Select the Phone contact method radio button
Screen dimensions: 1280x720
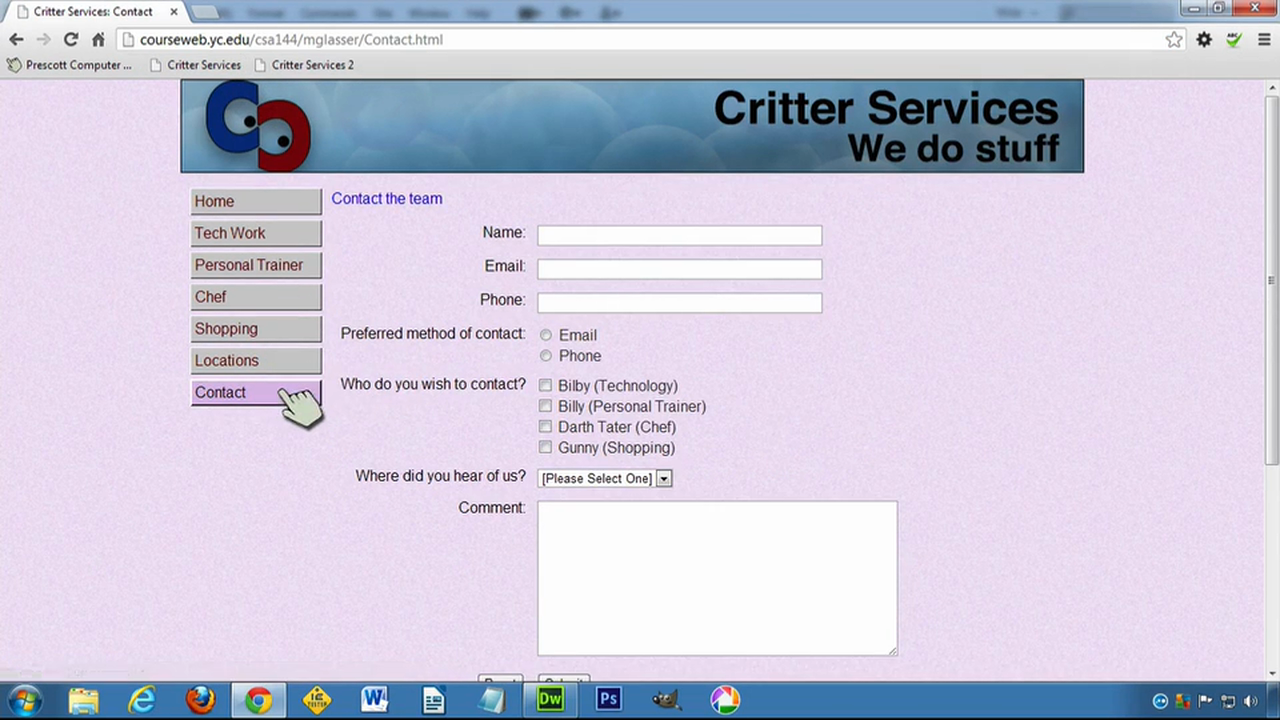coord(546,356)
